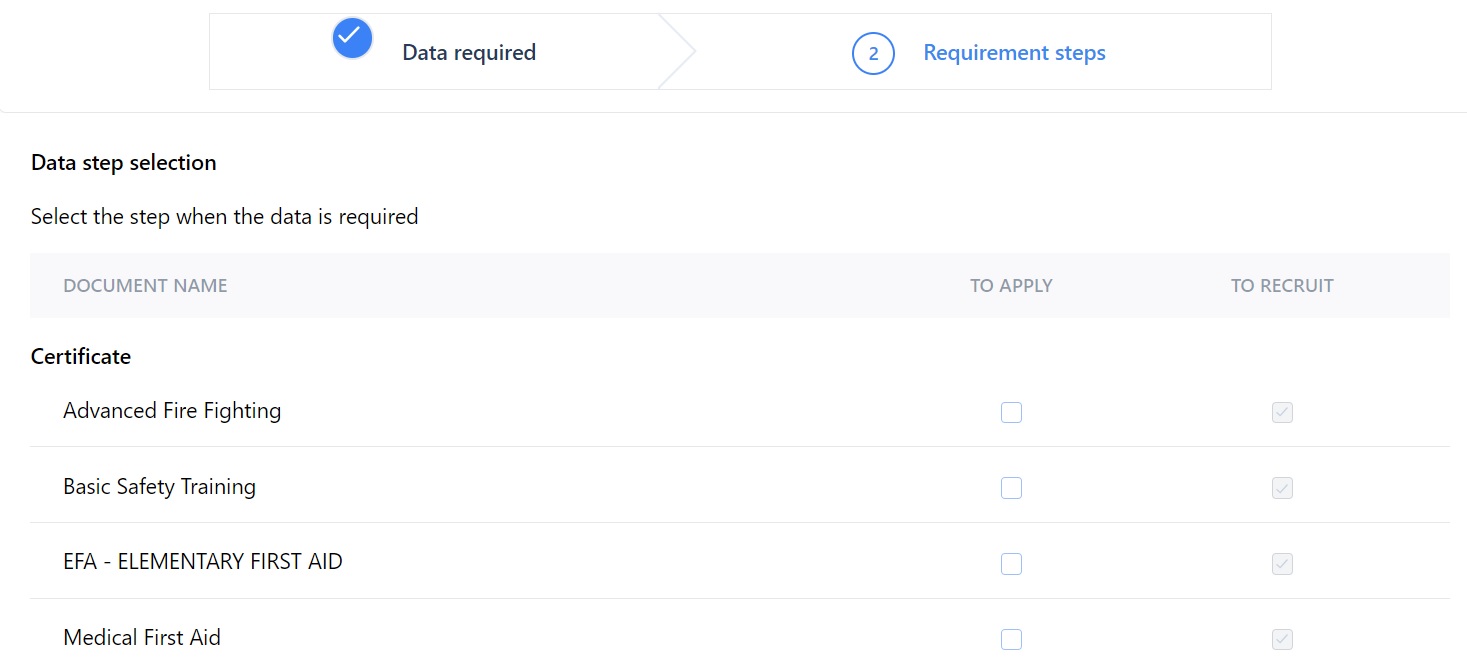Select the Basic Safety Training row label
The image size is (1467, 672).
(159, 487)
